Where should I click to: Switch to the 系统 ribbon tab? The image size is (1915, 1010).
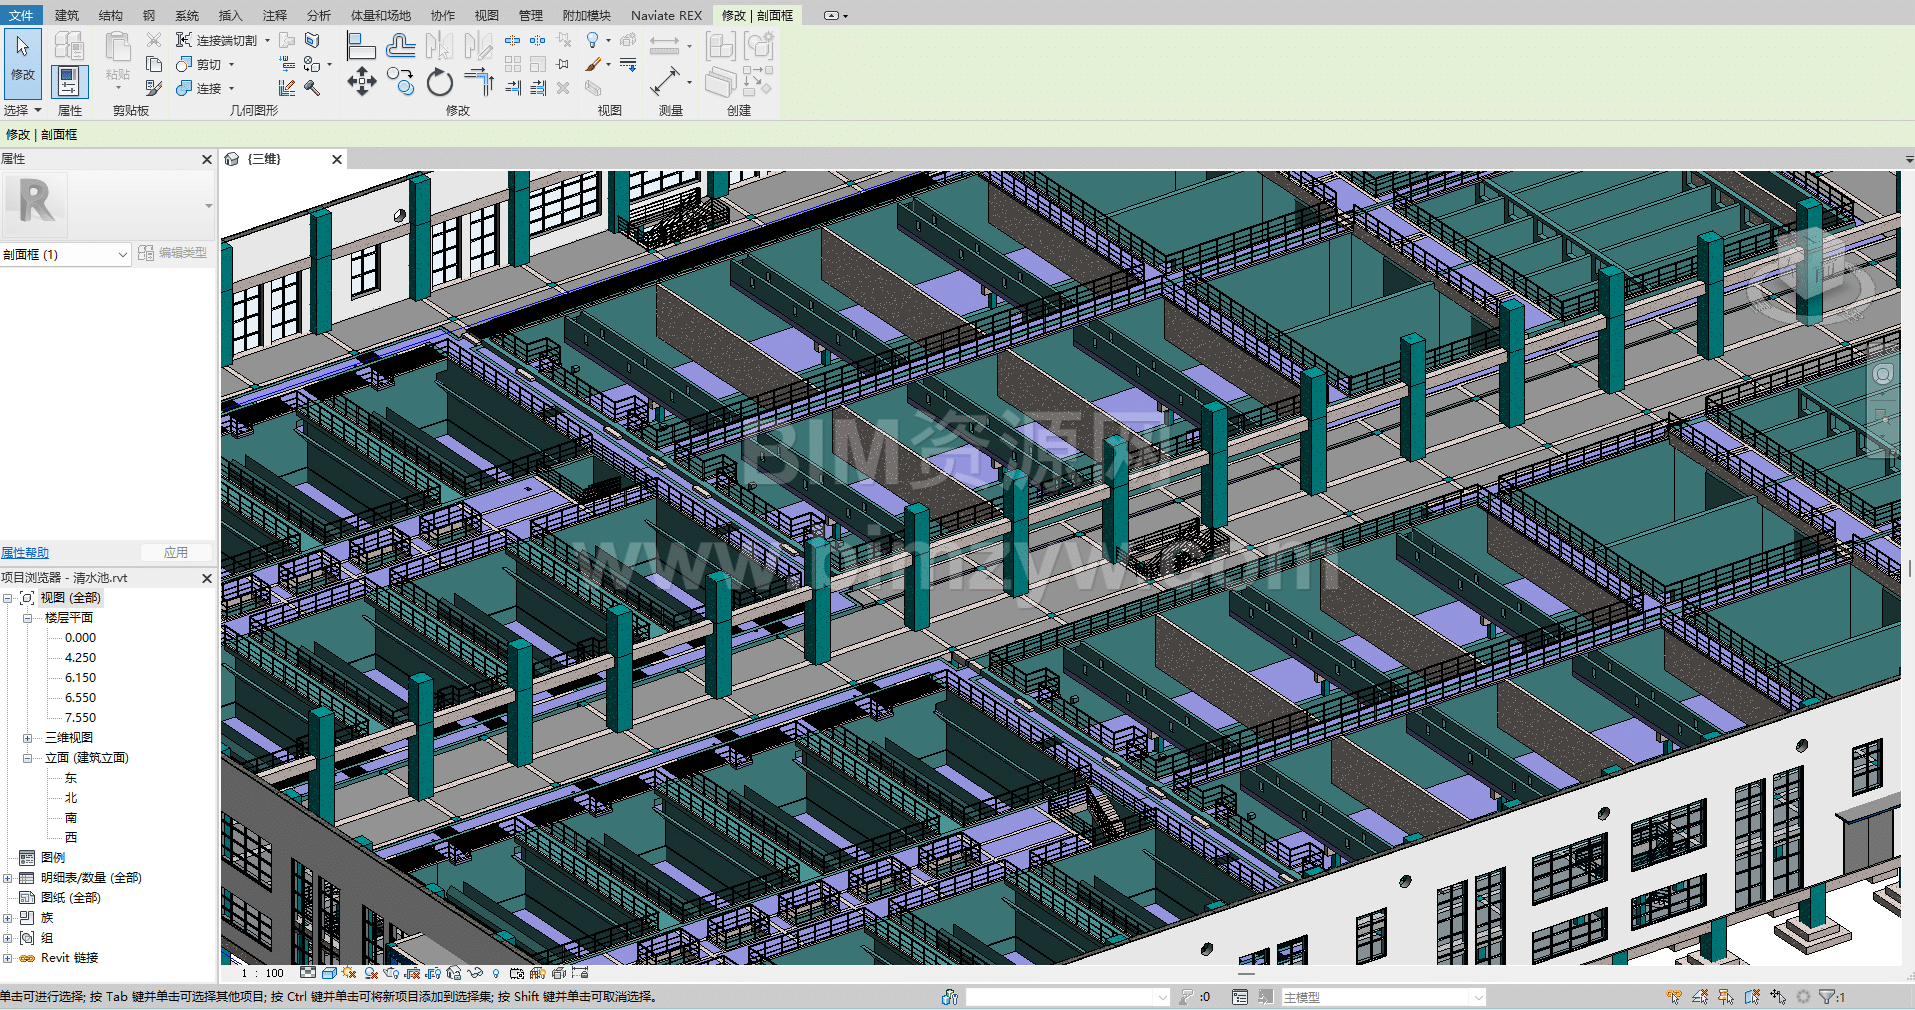tap(187, 15)
